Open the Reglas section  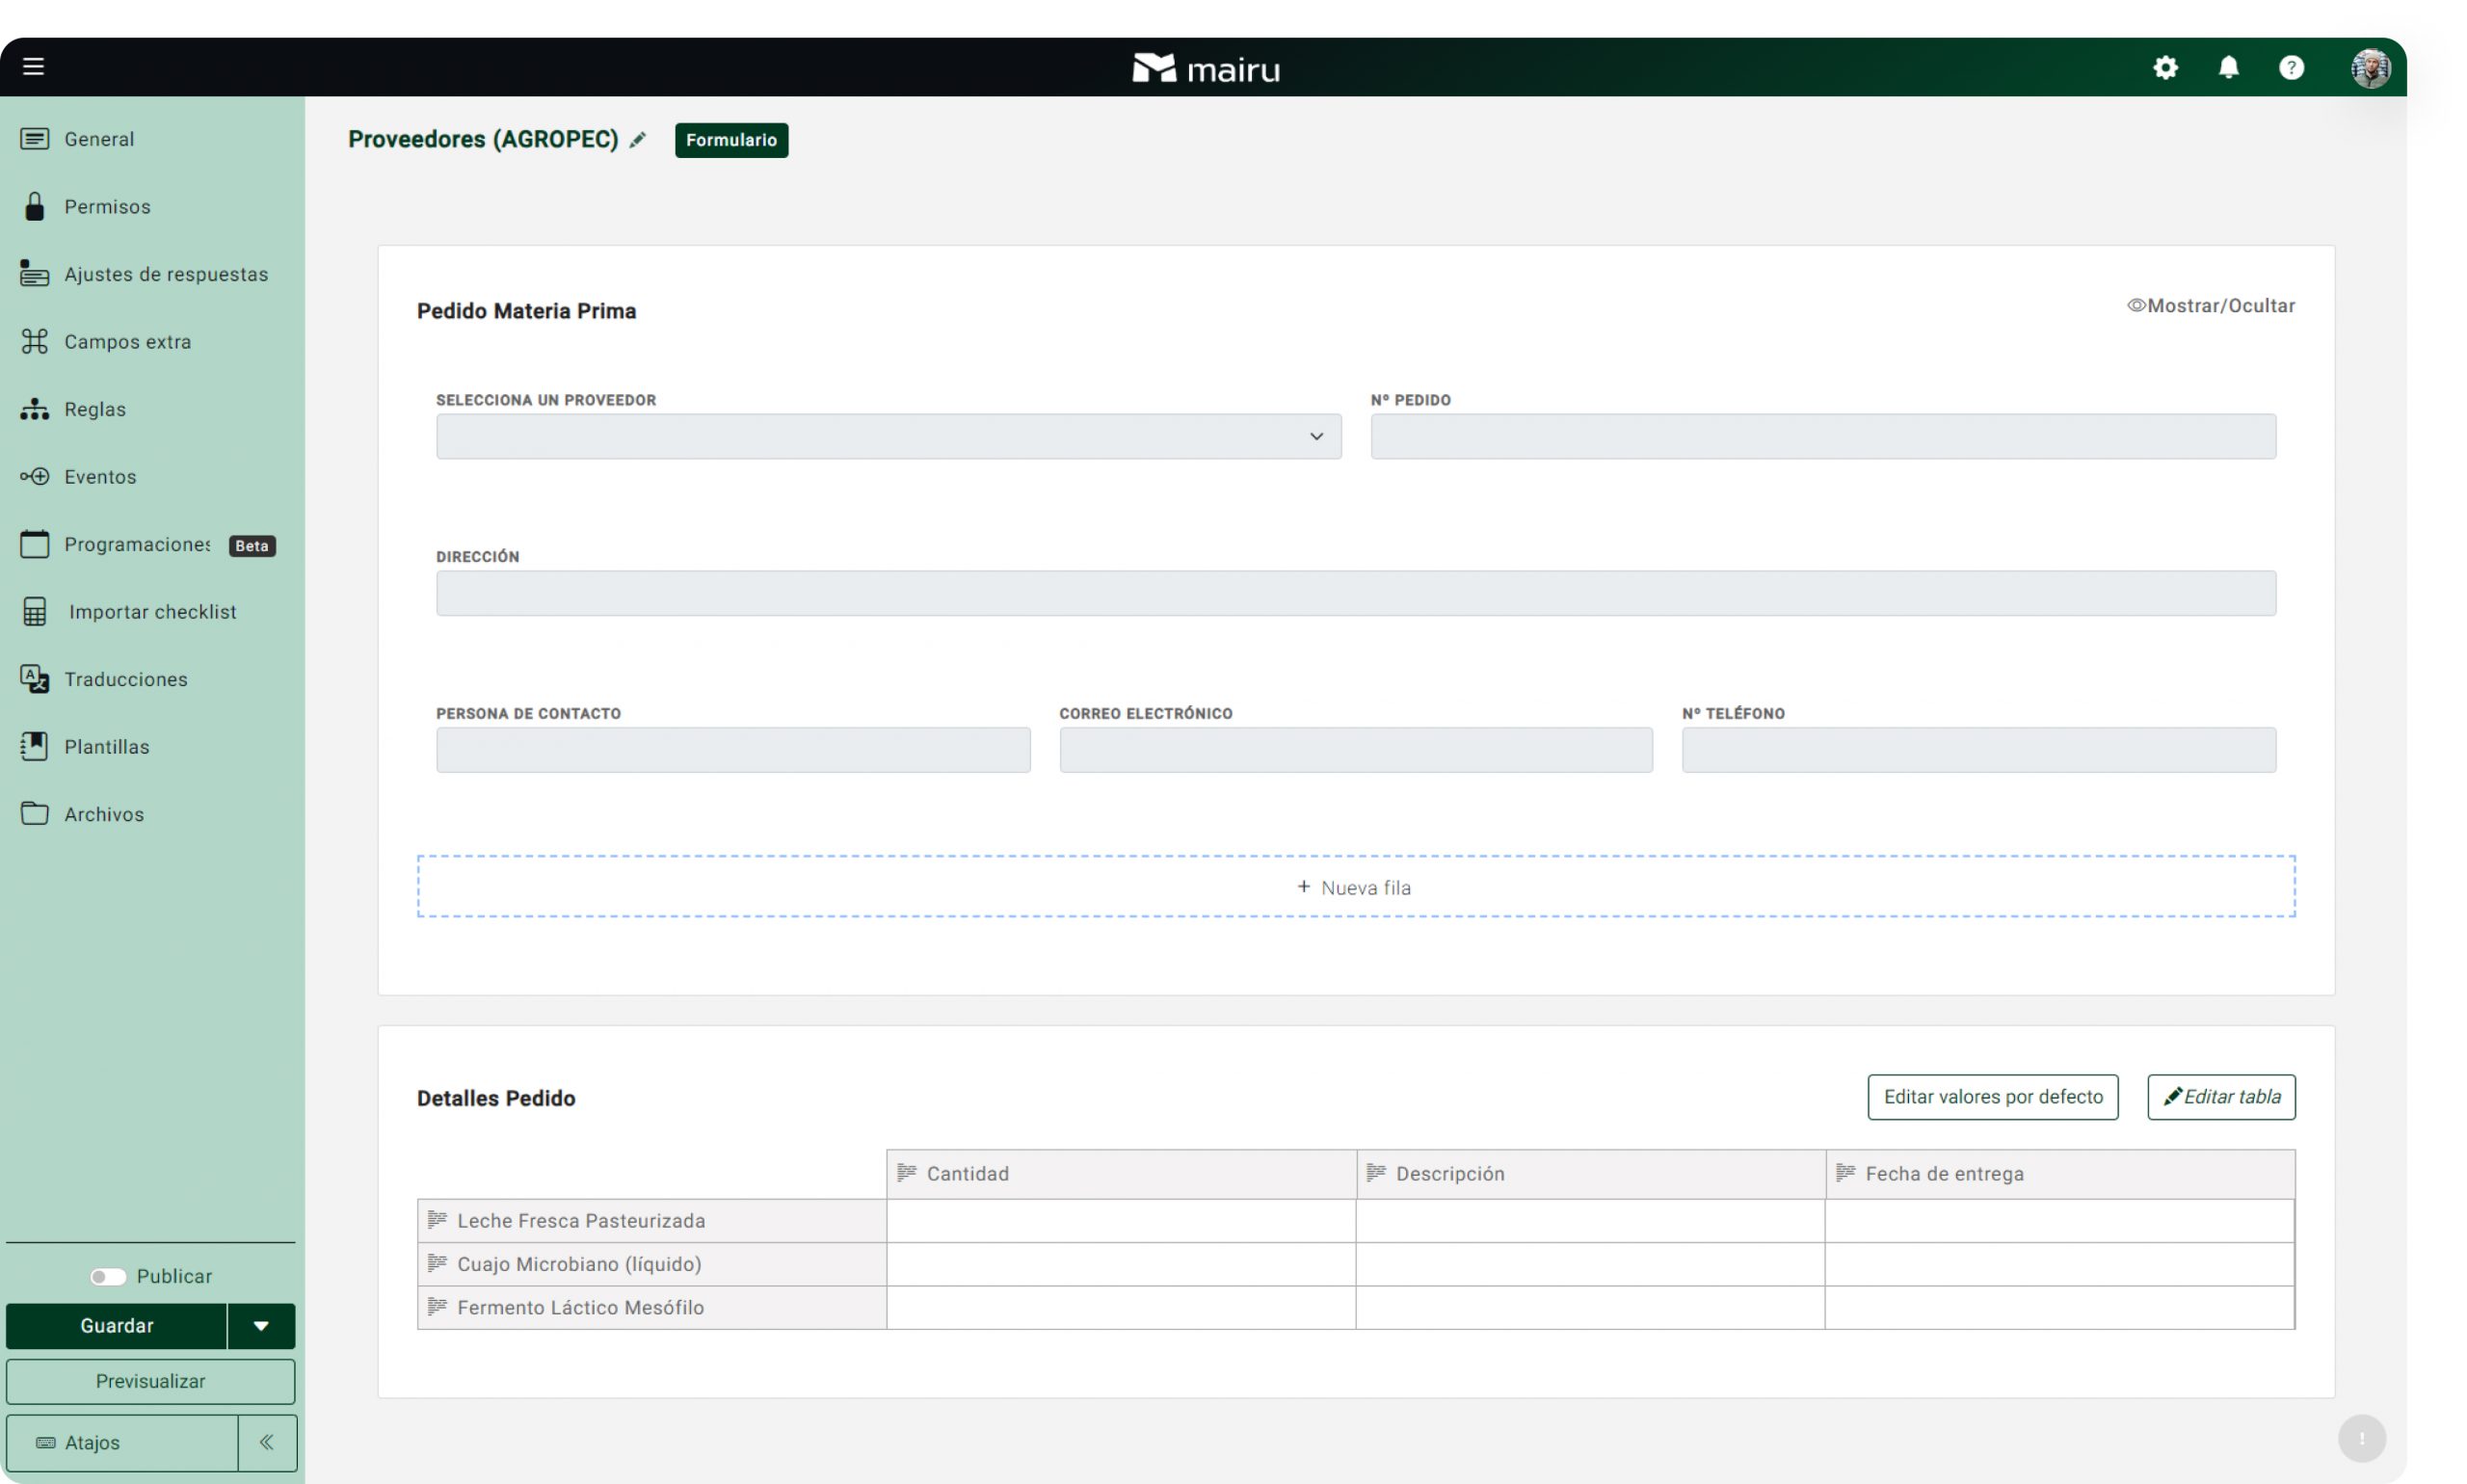[x=95, y=409]
